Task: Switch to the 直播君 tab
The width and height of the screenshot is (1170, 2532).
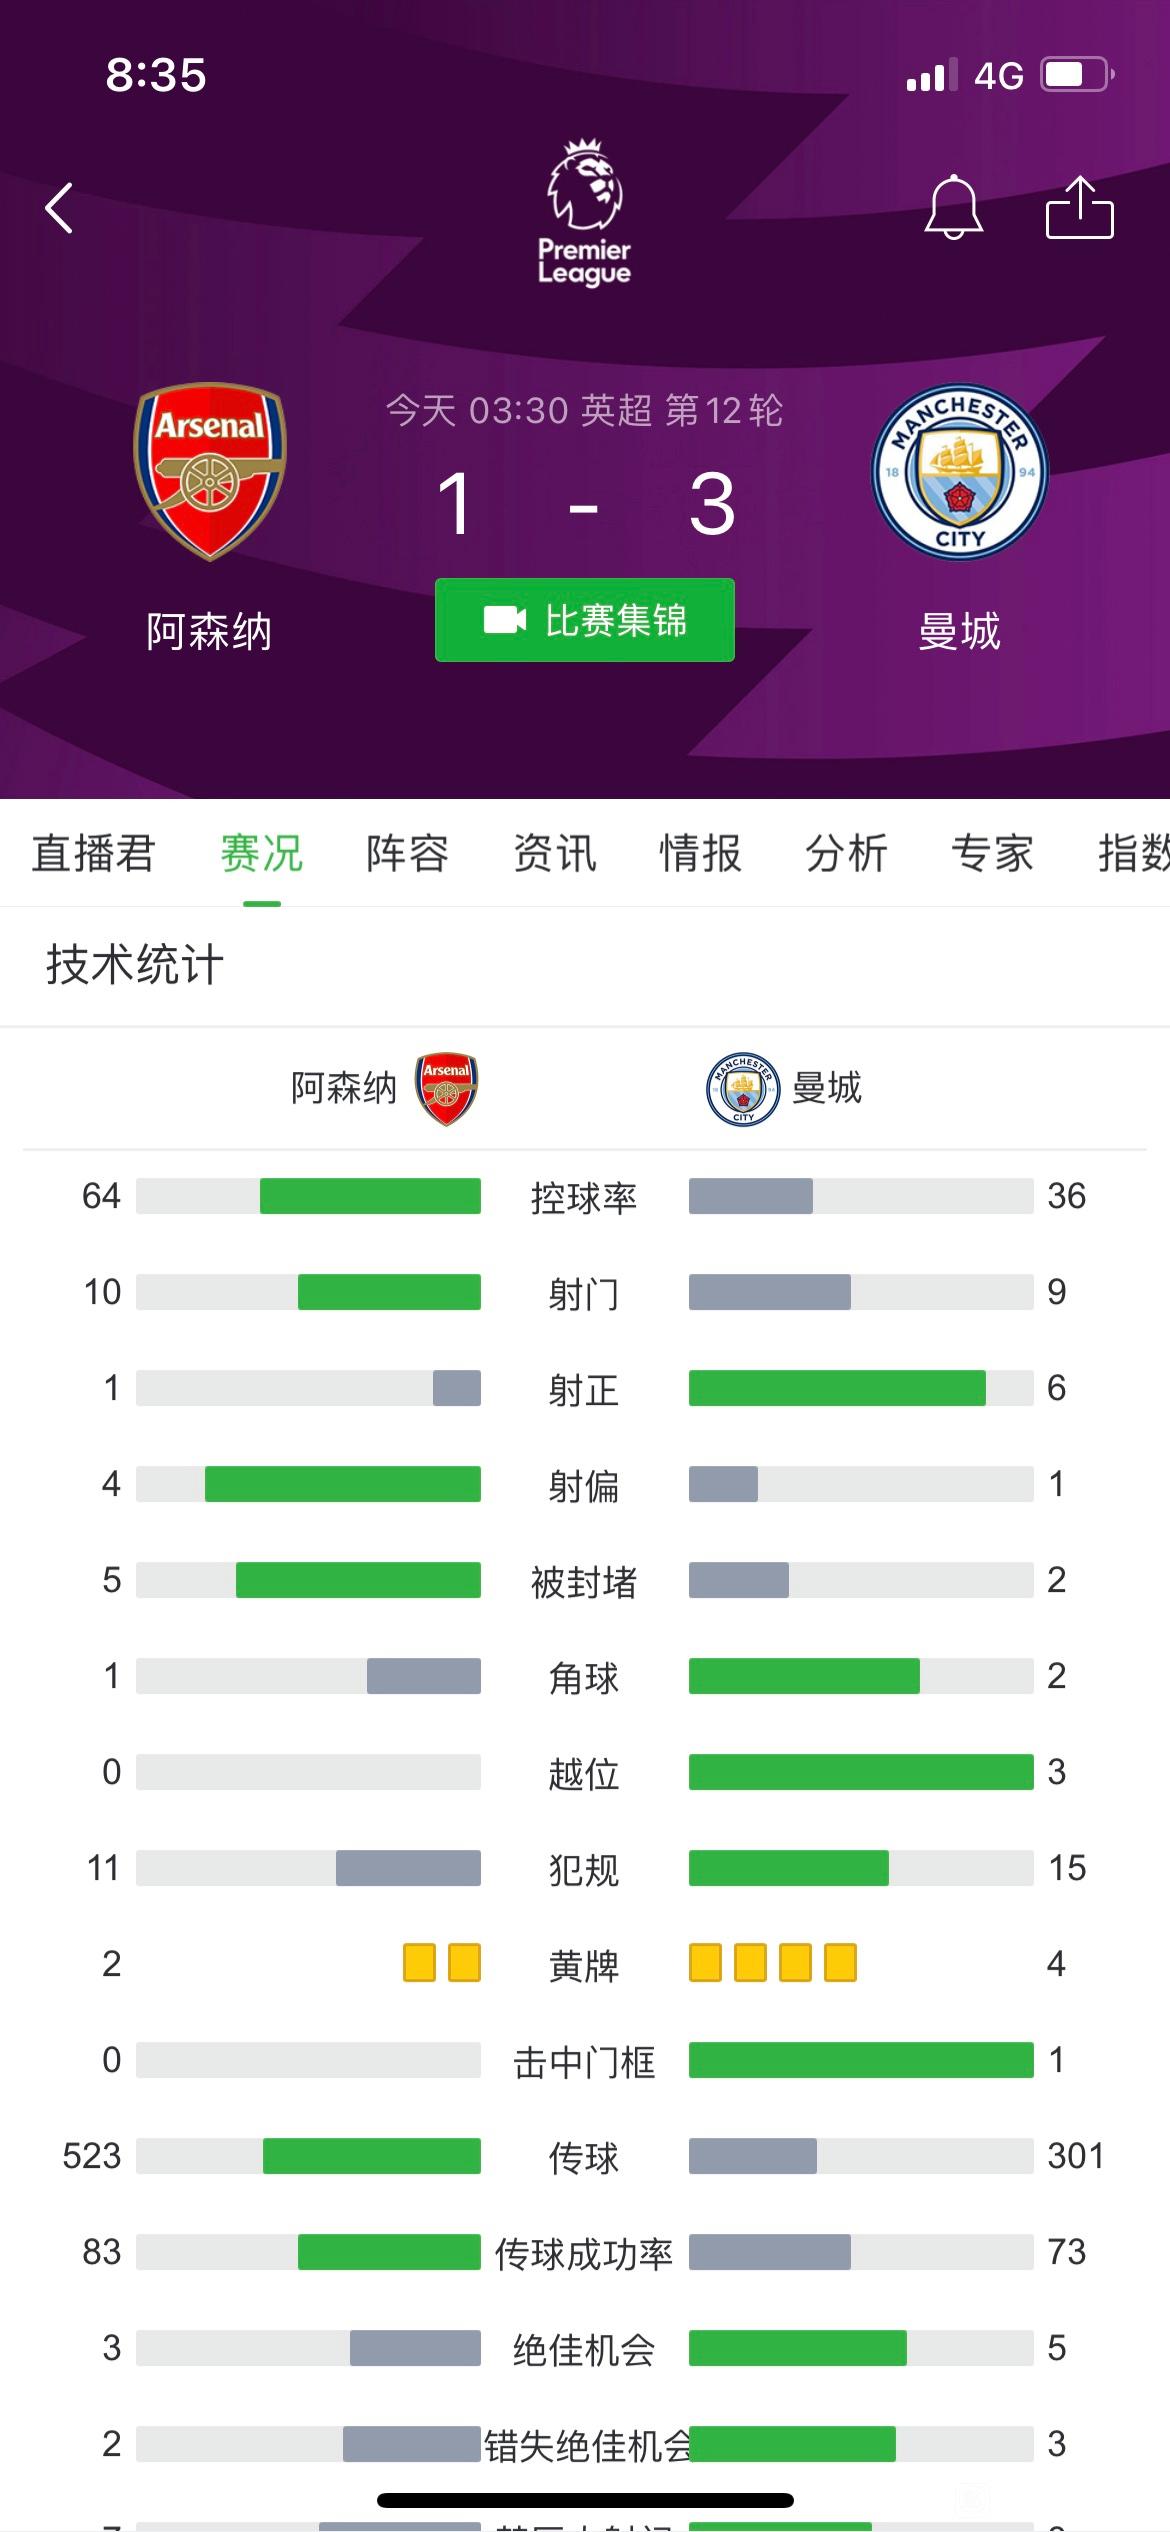Action: pyautogui.click(x=93, y=853)
